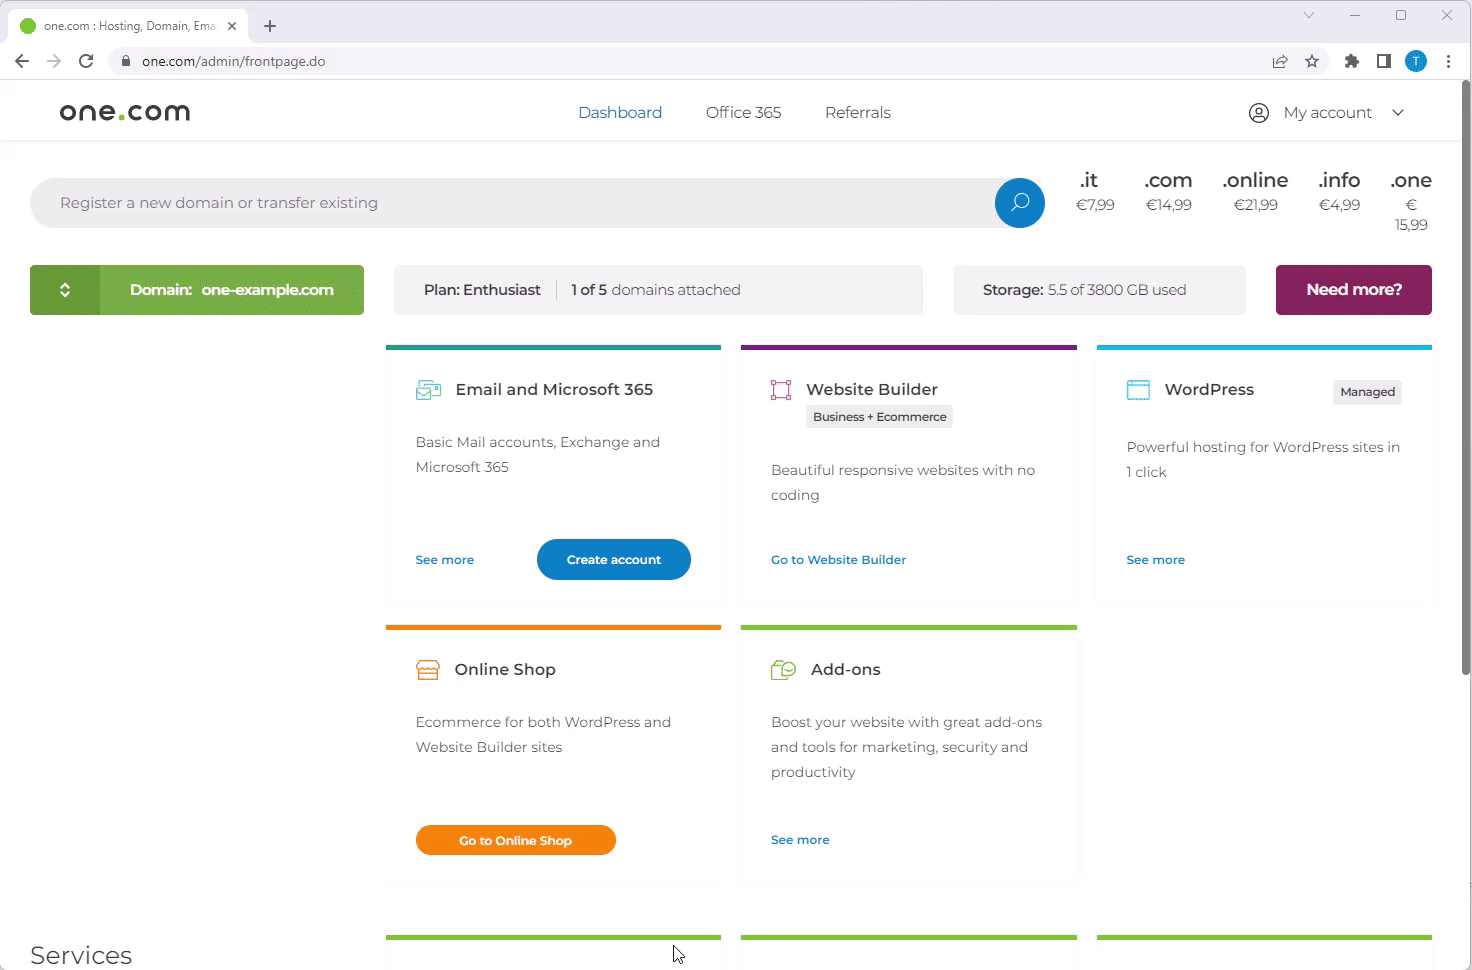
Task: Open the Referrals menu item
Action: tap(857, 113)
